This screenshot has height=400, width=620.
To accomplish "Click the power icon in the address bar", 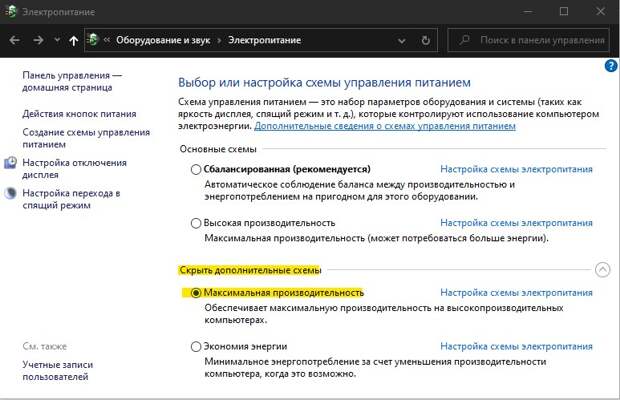I will [x=92, y=40].
